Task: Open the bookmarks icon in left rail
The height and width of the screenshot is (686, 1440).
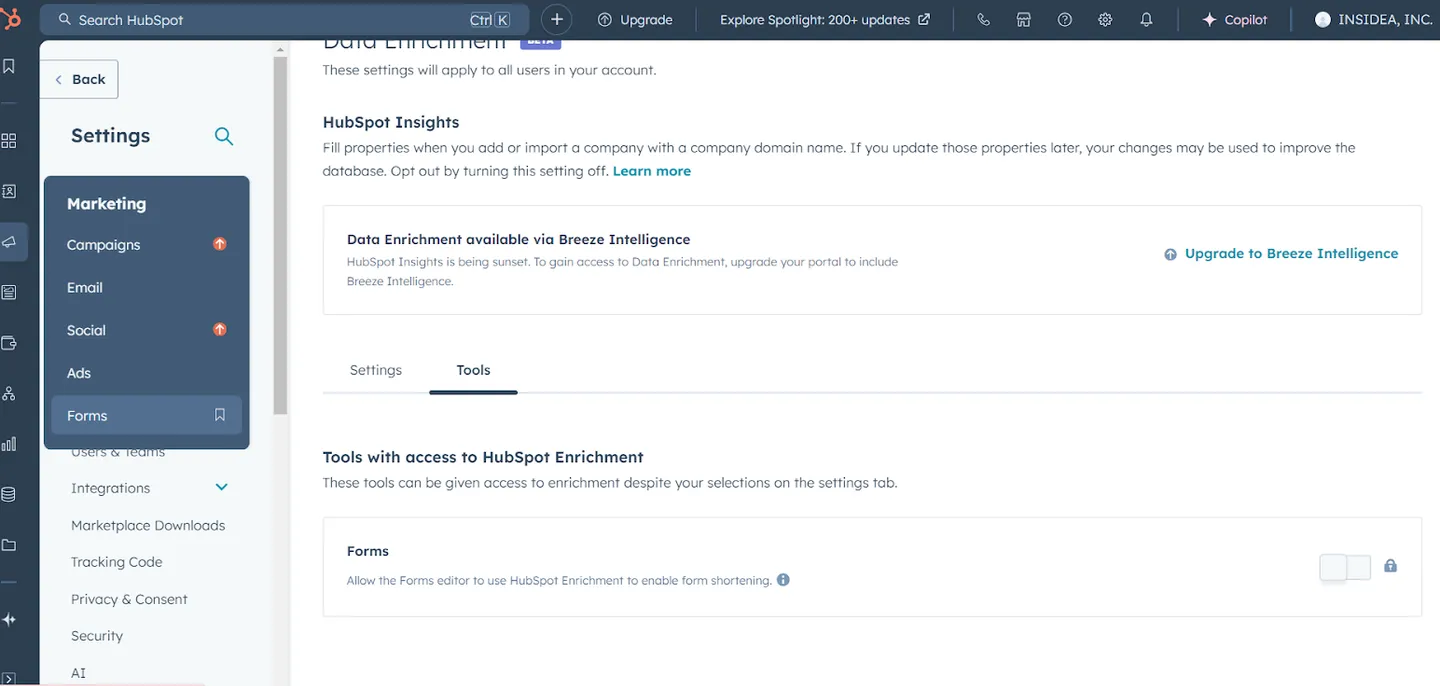Action: (x=9, y=66)
